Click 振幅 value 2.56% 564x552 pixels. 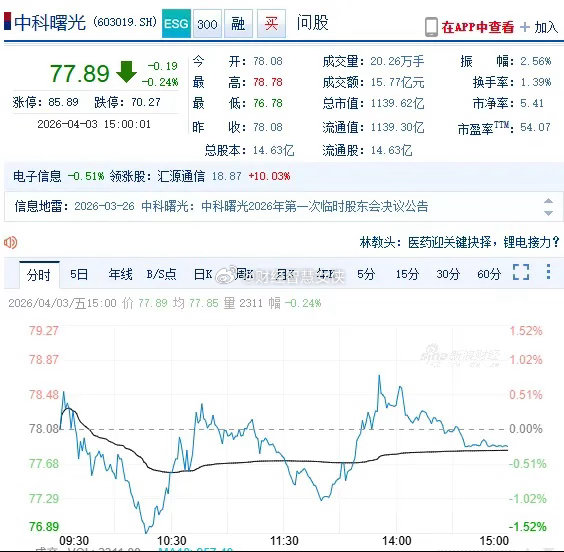click(536, 61)
